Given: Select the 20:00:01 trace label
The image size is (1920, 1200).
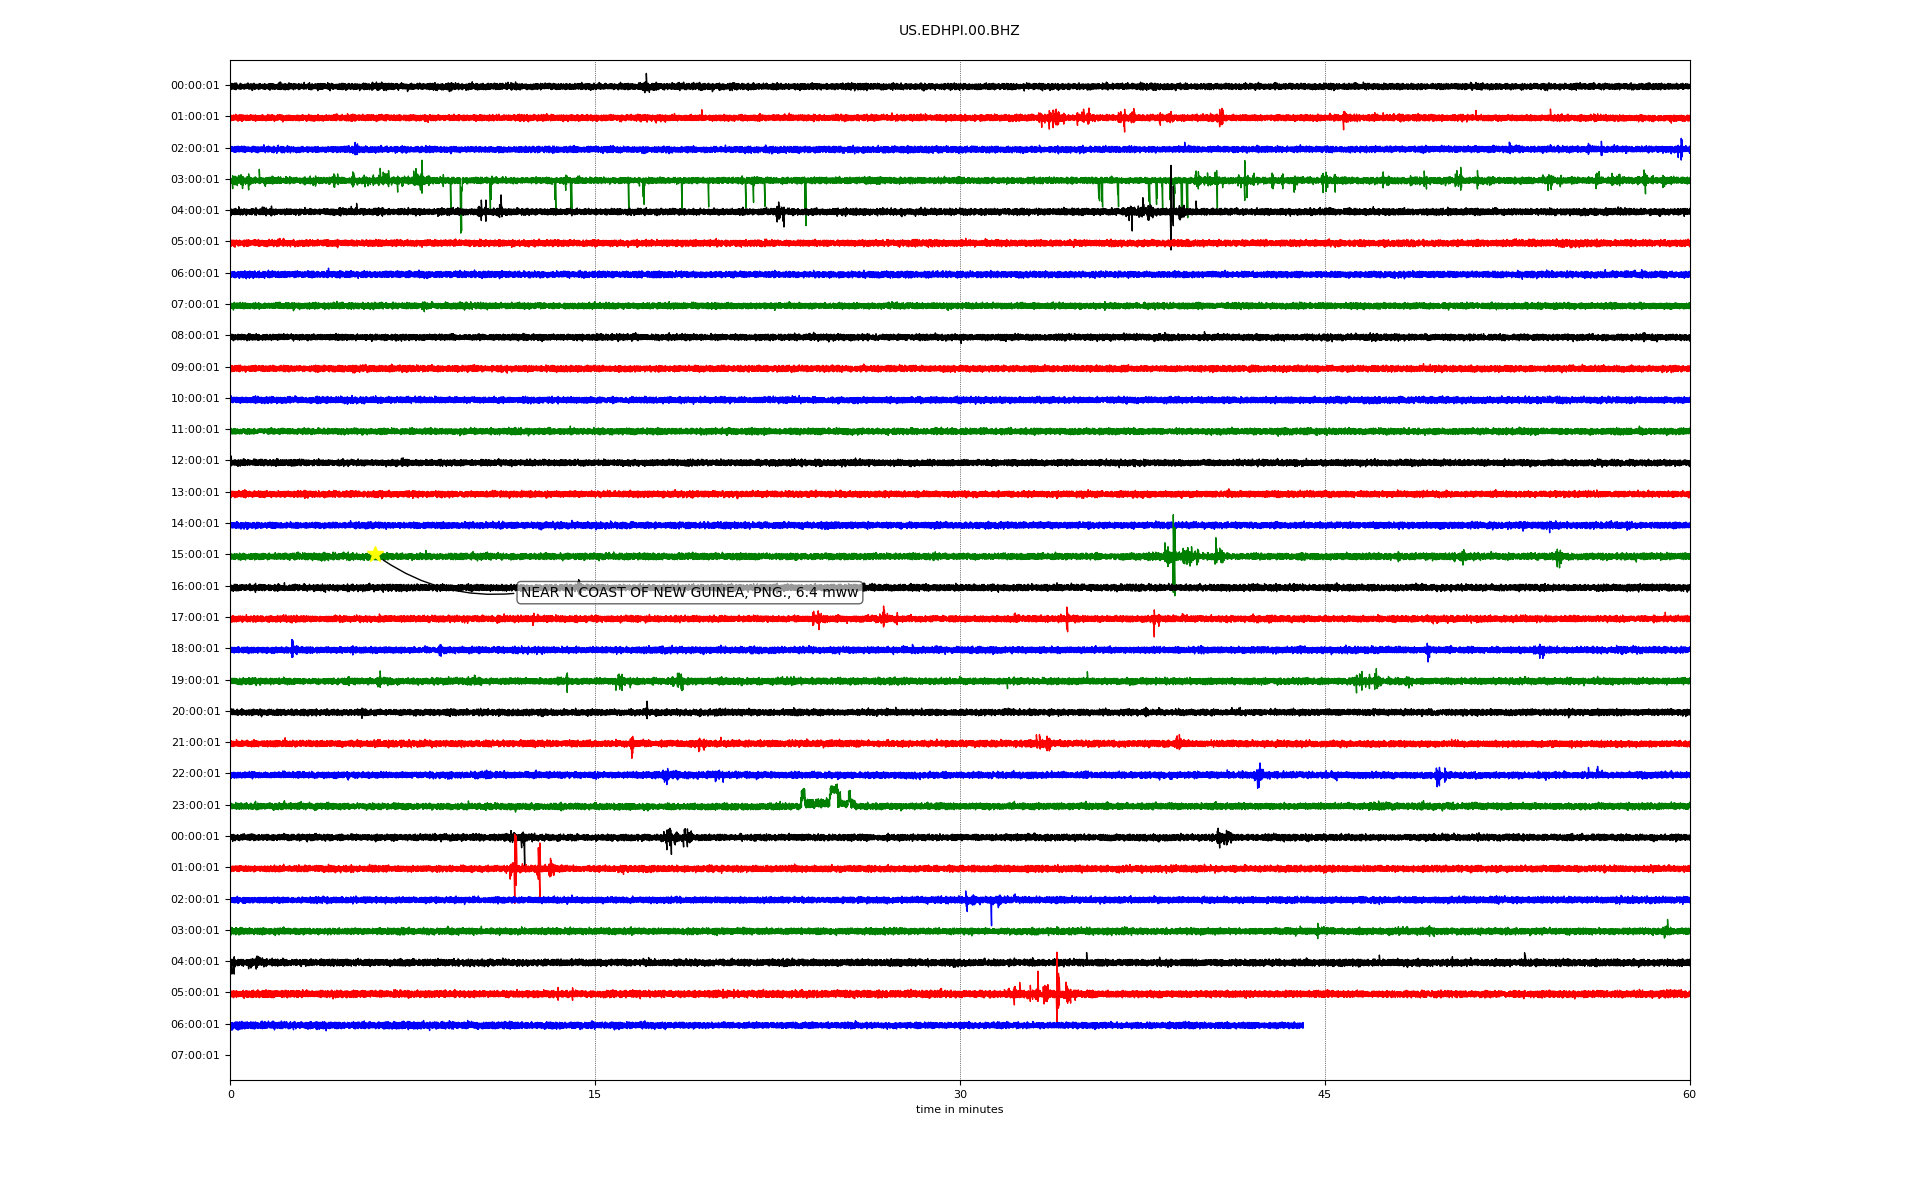Looking at the screenshot, I should 195,712.
